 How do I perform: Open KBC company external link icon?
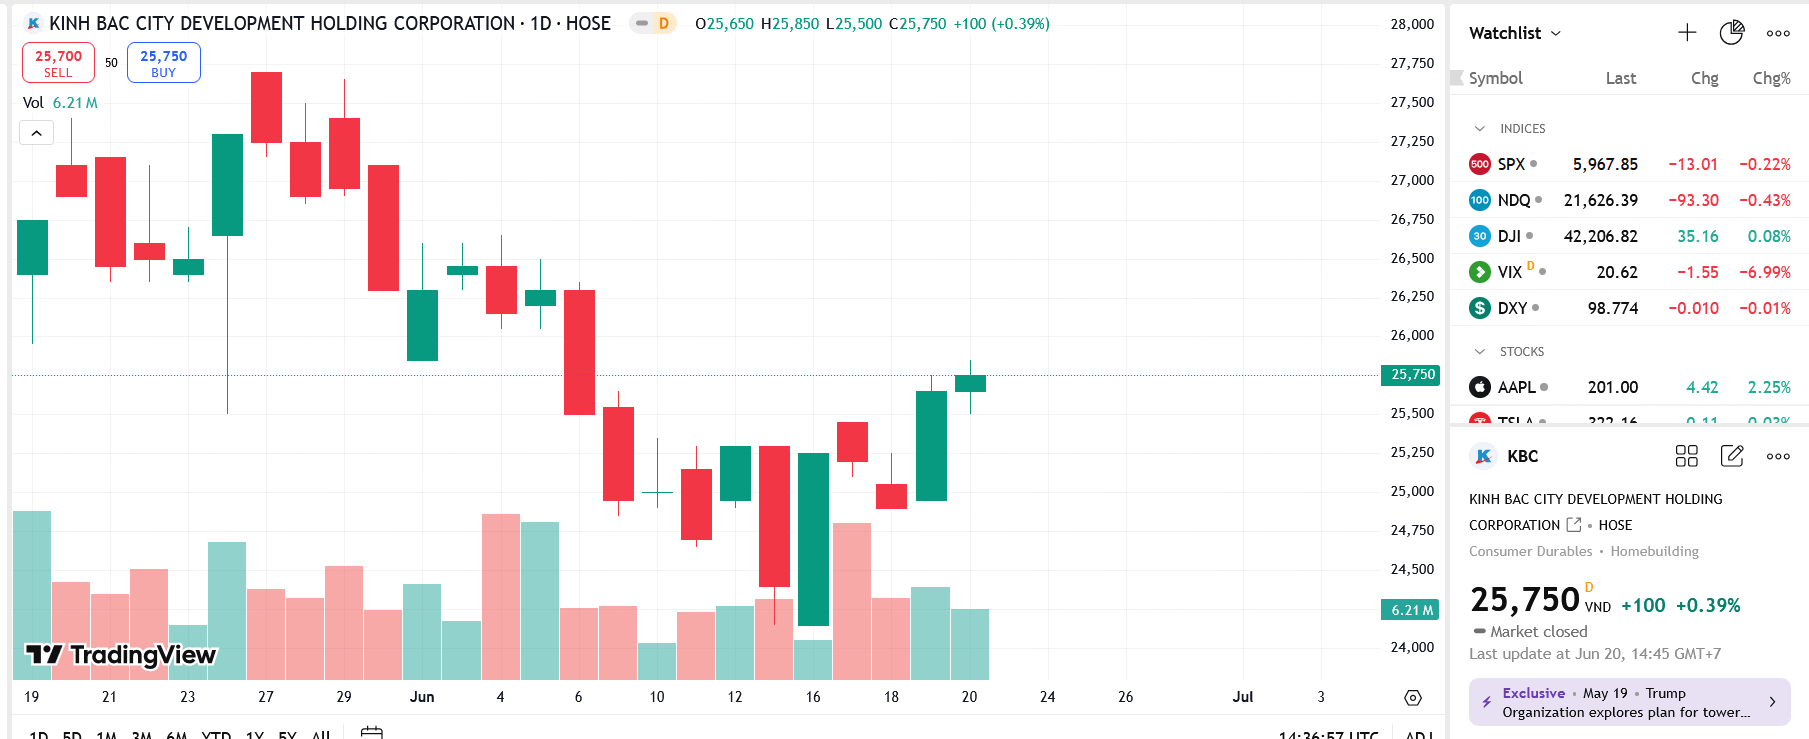tap(1574, 525)
